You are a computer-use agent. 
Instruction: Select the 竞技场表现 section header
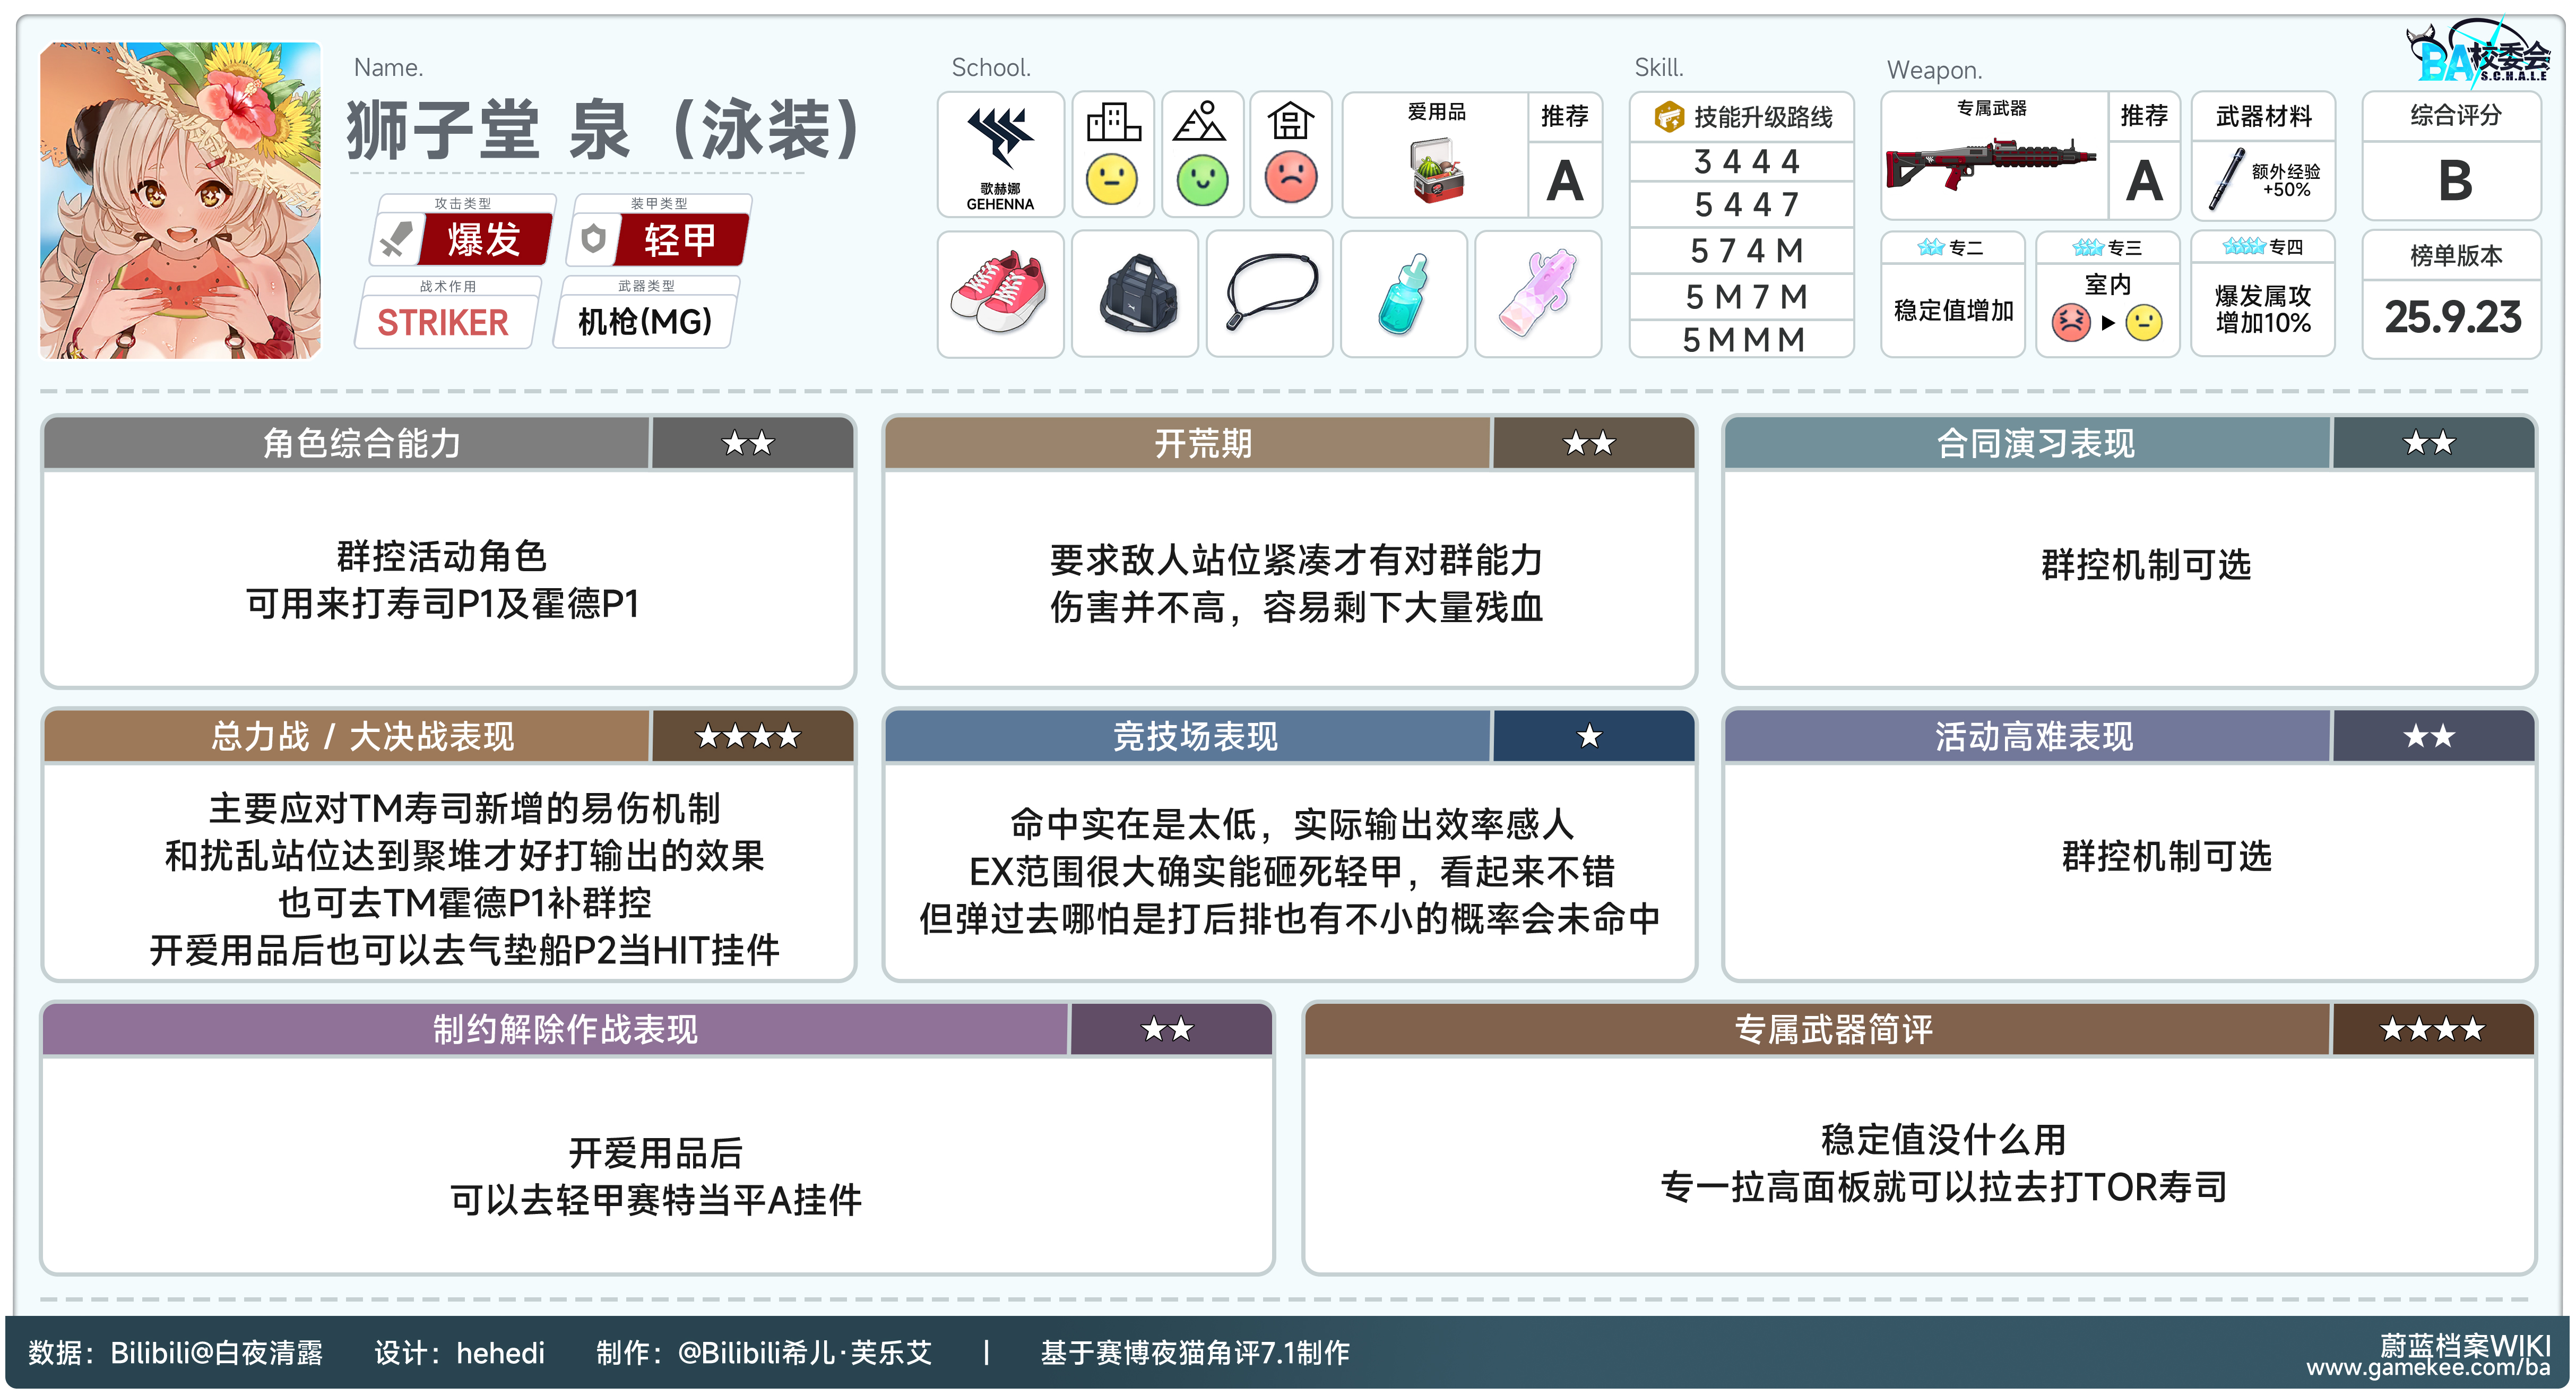pyautogui.click(x=1195, y=737)
